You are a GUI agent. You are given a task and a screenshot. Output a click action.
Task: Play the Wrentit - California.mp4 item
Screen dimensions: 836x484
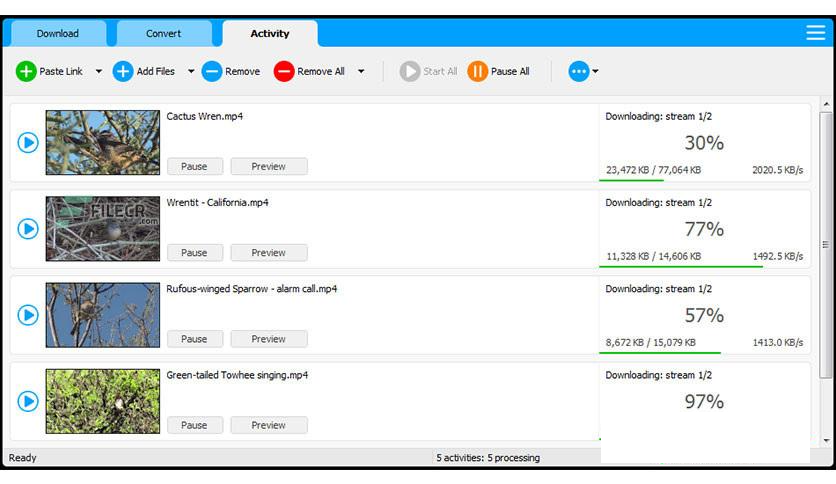point(28,229)
